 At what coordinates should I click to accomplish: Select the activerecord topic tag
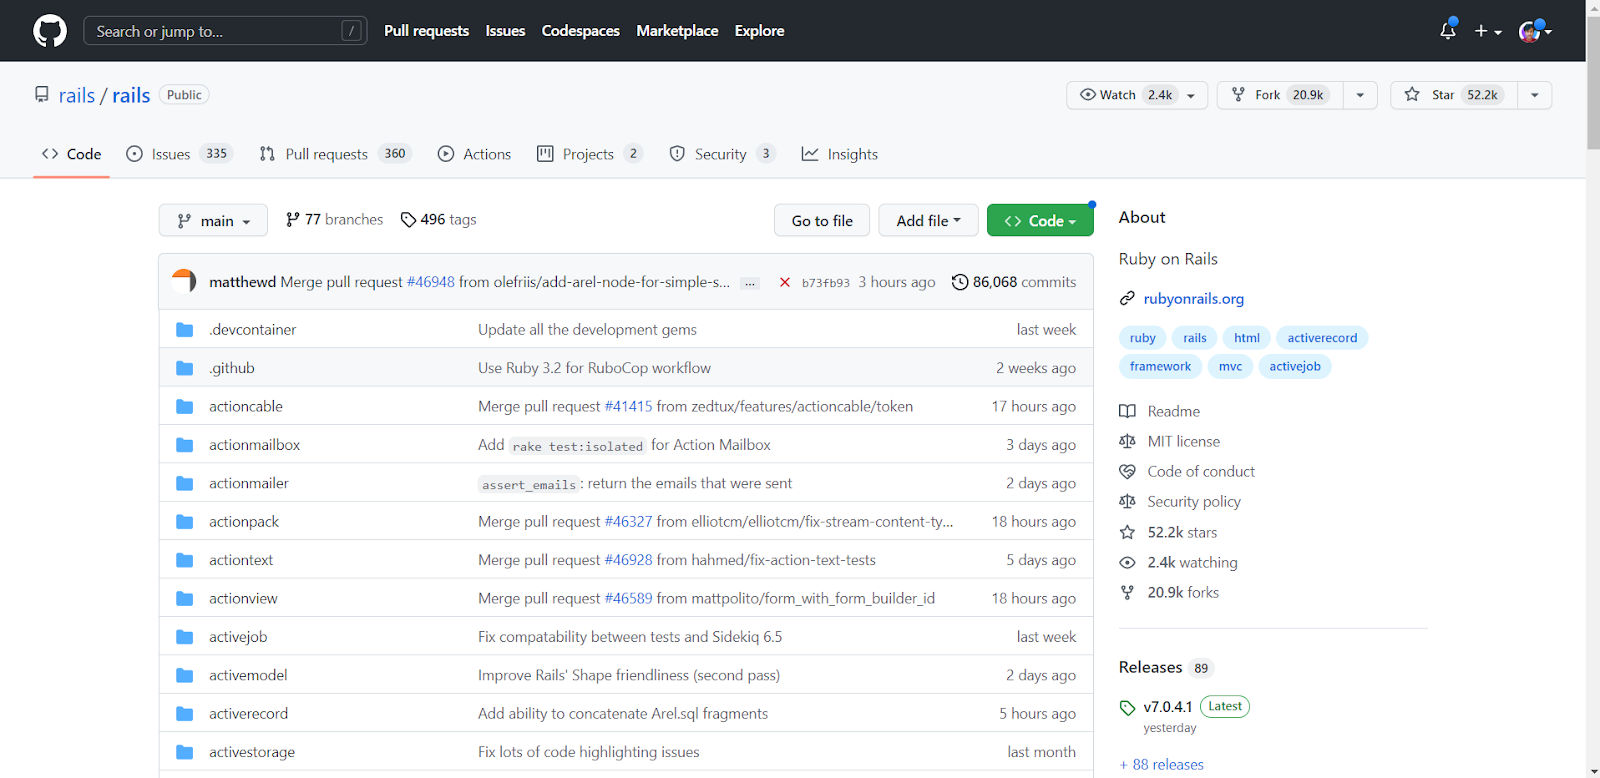tap(1322, 338)
